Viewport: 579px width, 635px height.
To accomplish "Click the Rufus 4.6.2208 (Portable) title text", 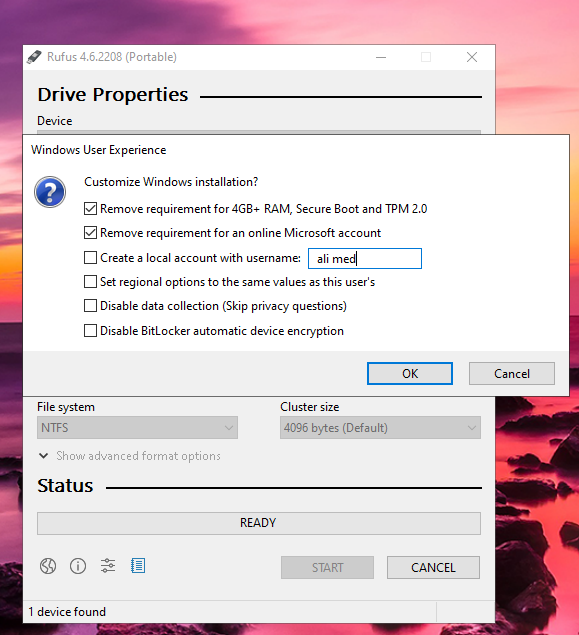I will pyautogui.click(x=112, y=57).
